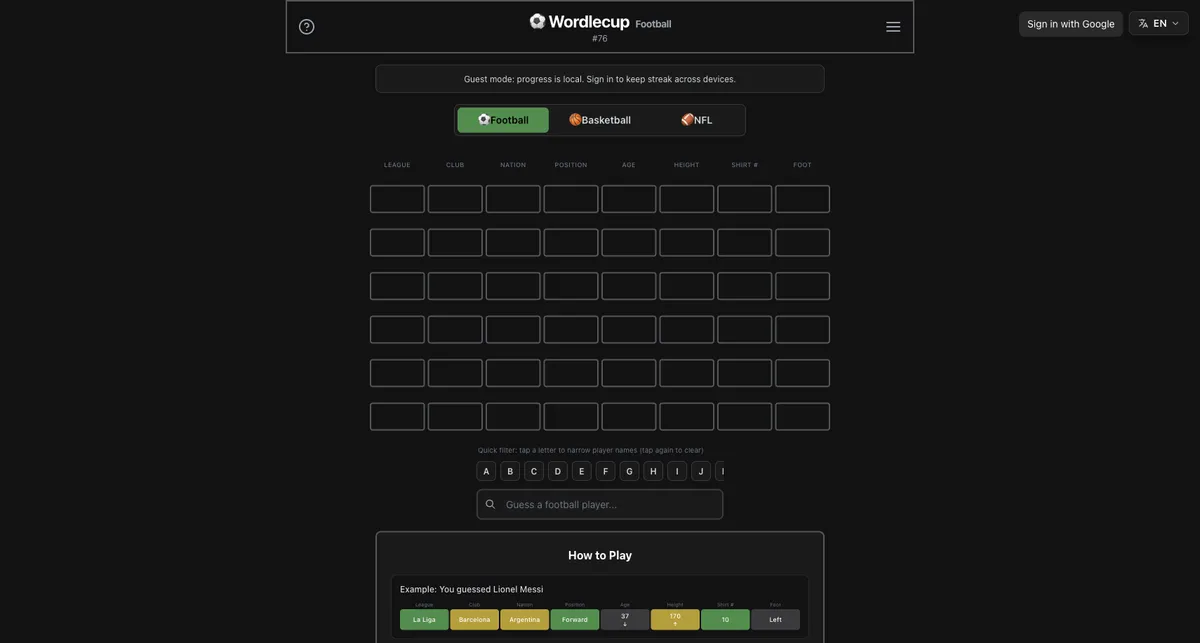Screen dimensions: 1200x643
Task: Focus the 'Guess a football player' field
Action: (x=600, y=504)
